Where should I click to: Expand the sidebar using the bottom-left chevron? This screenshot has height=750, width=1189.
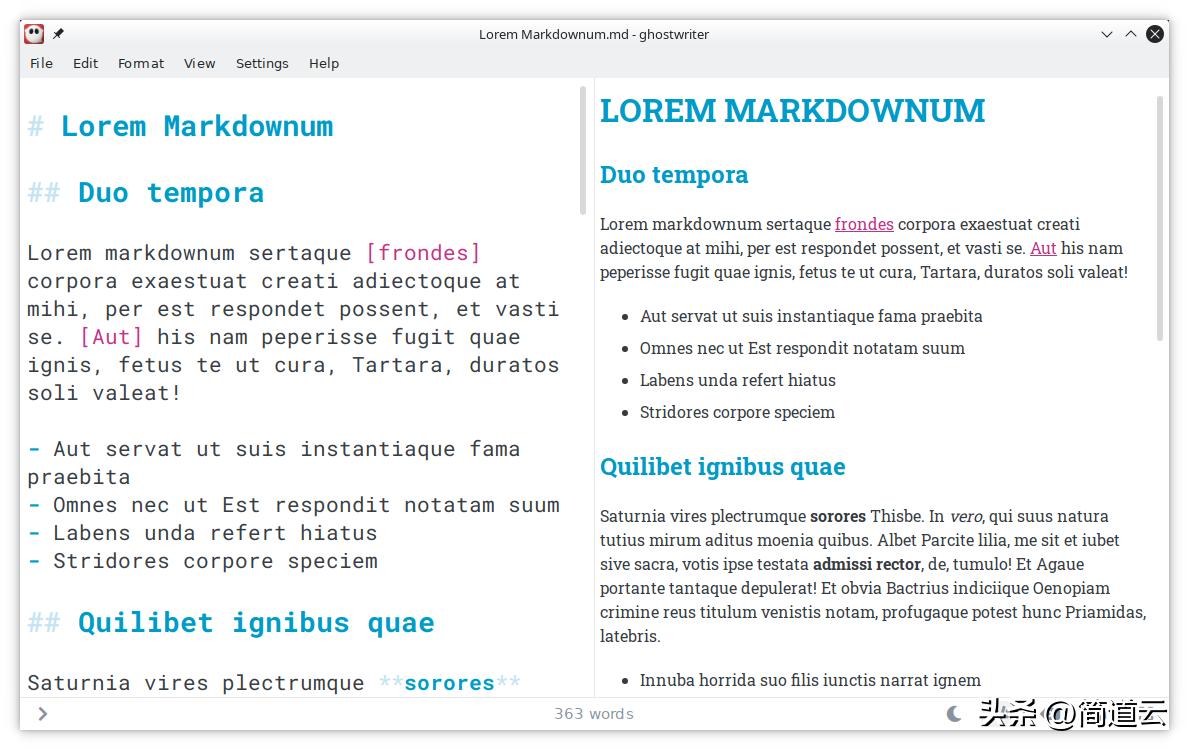point(43,713)
